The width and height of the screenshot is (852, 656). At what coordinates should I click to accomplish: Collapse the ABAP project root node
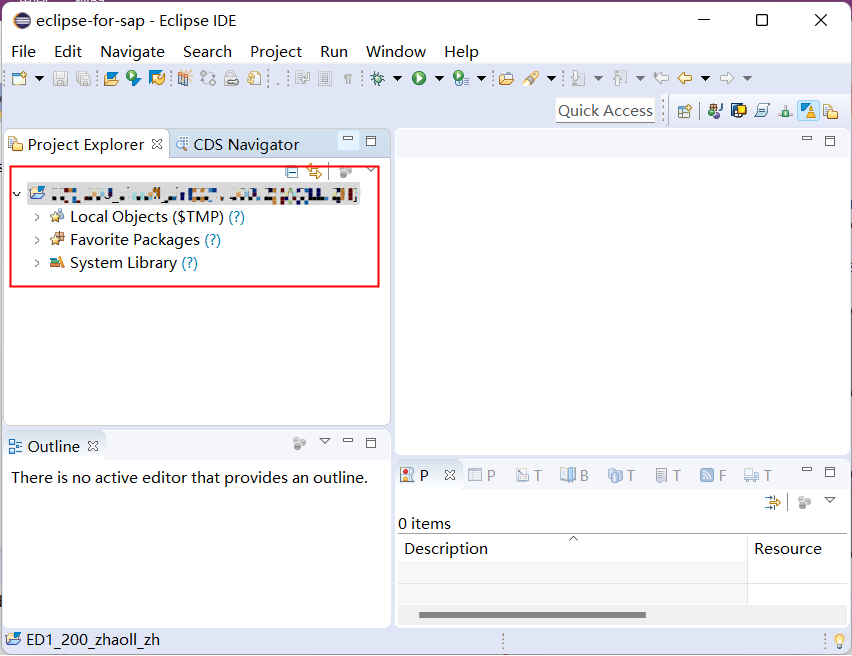coord(17,194)
